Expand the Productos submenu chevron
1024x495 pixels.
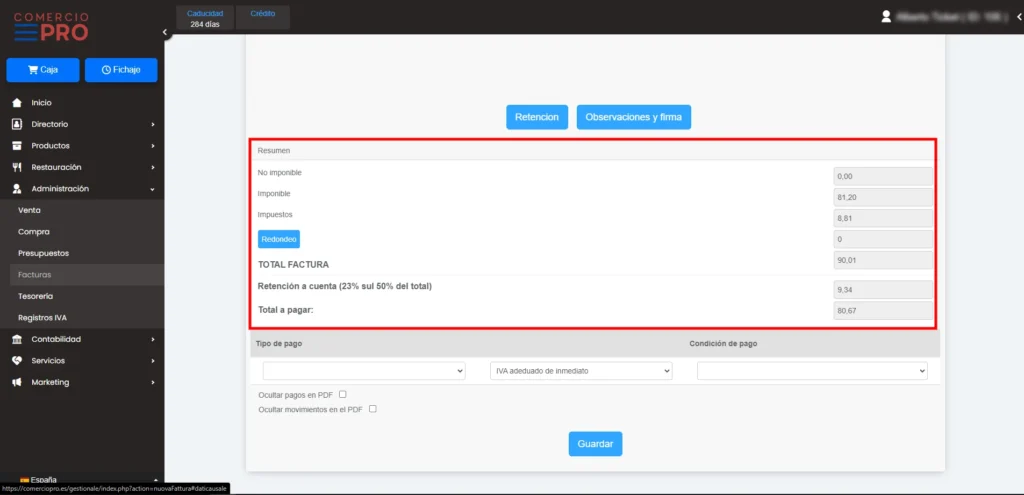[x=153, y=146]
